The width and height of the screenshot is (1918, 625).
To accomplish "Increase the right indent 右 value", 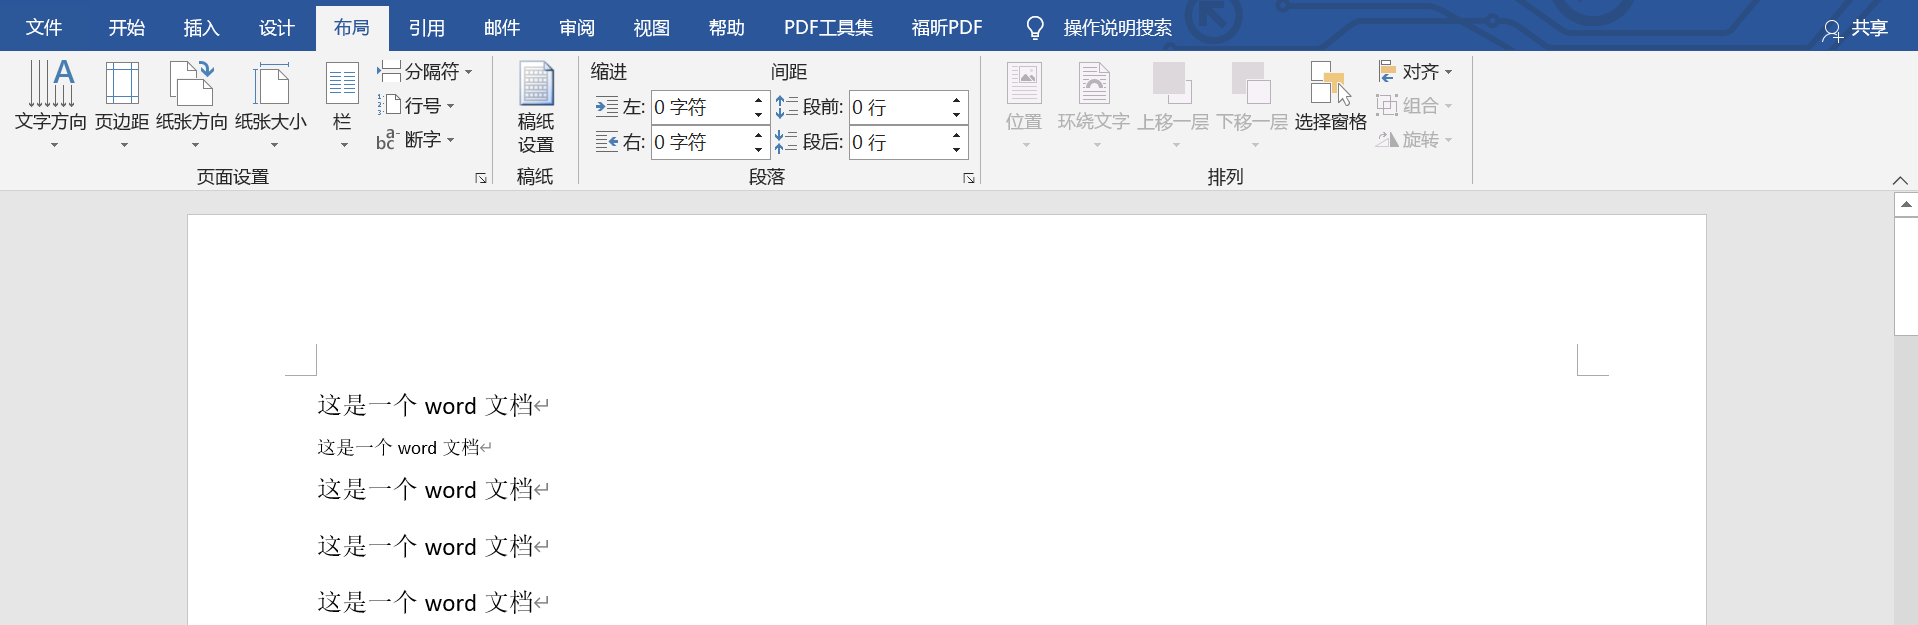I will (x=759, y=135).
